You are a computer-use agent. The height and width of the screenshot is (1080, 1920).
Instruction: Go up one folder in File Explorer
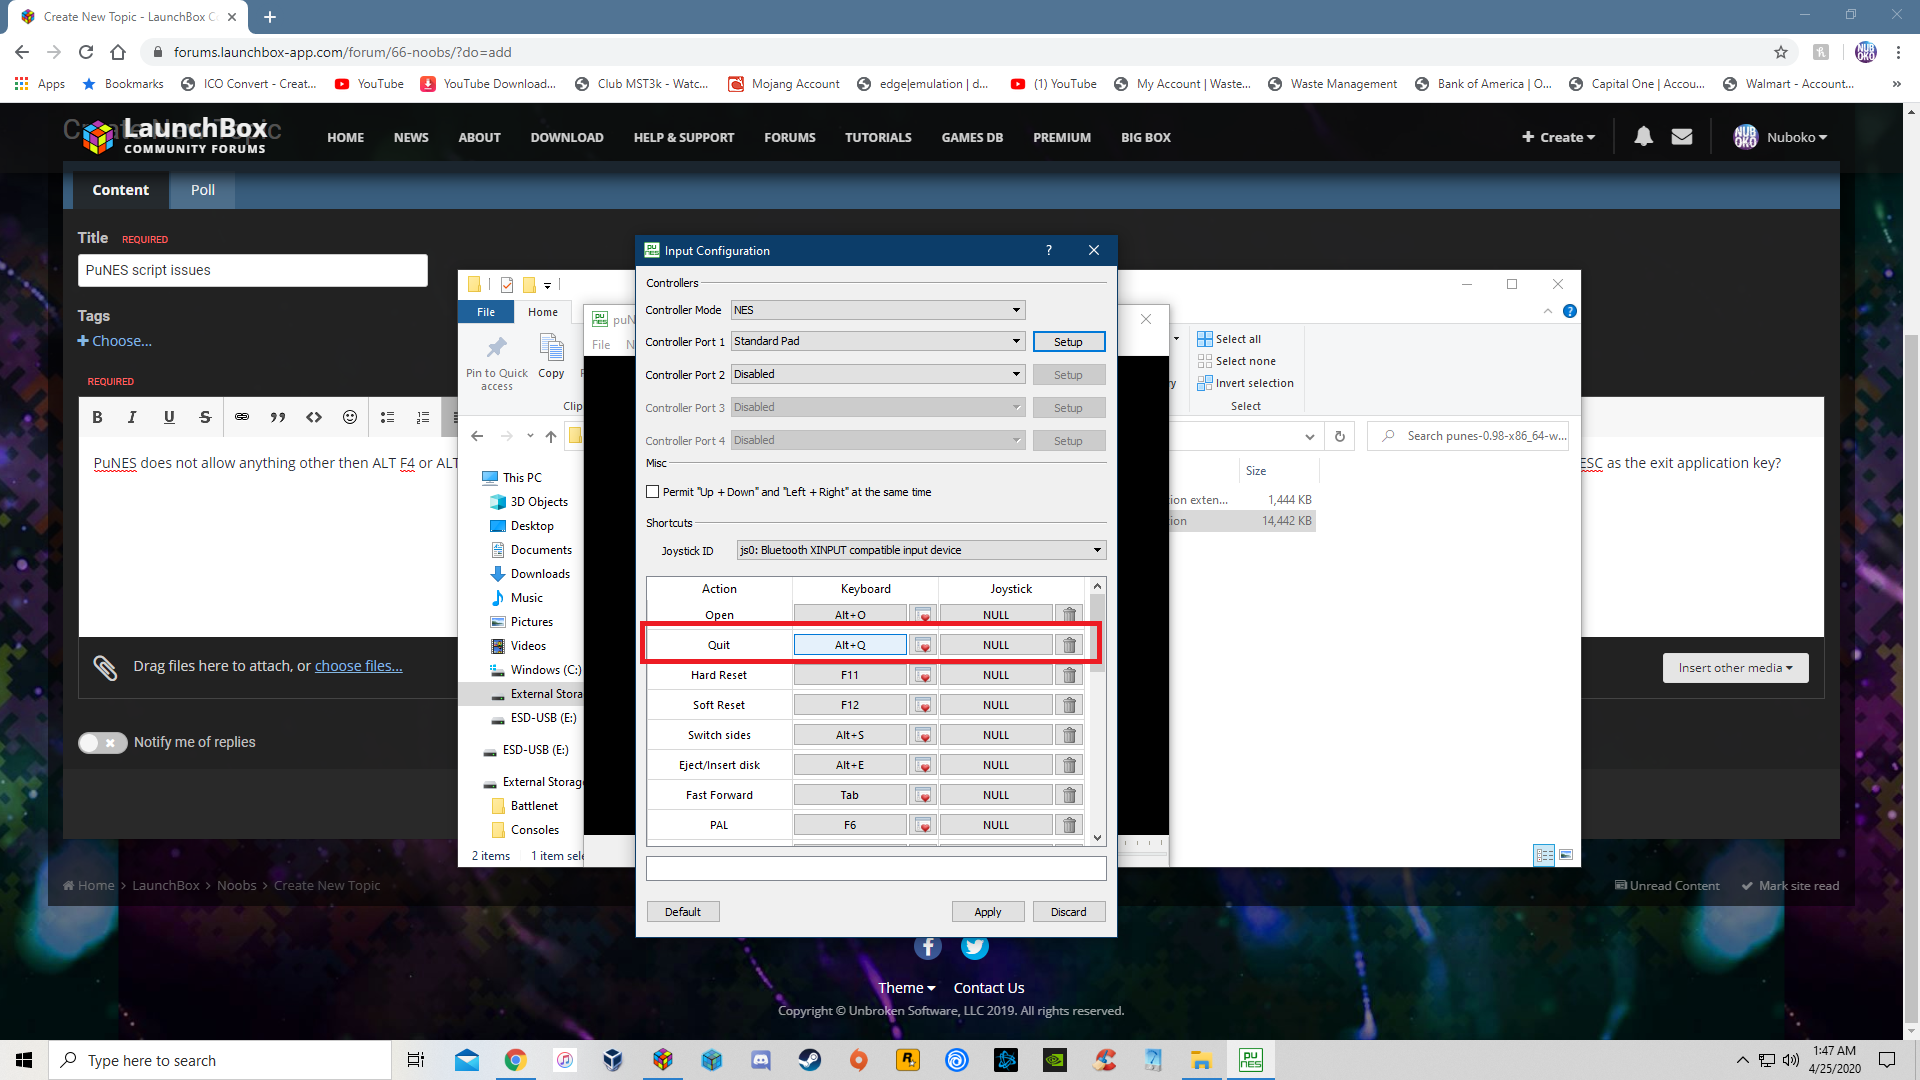coord(551,436)
